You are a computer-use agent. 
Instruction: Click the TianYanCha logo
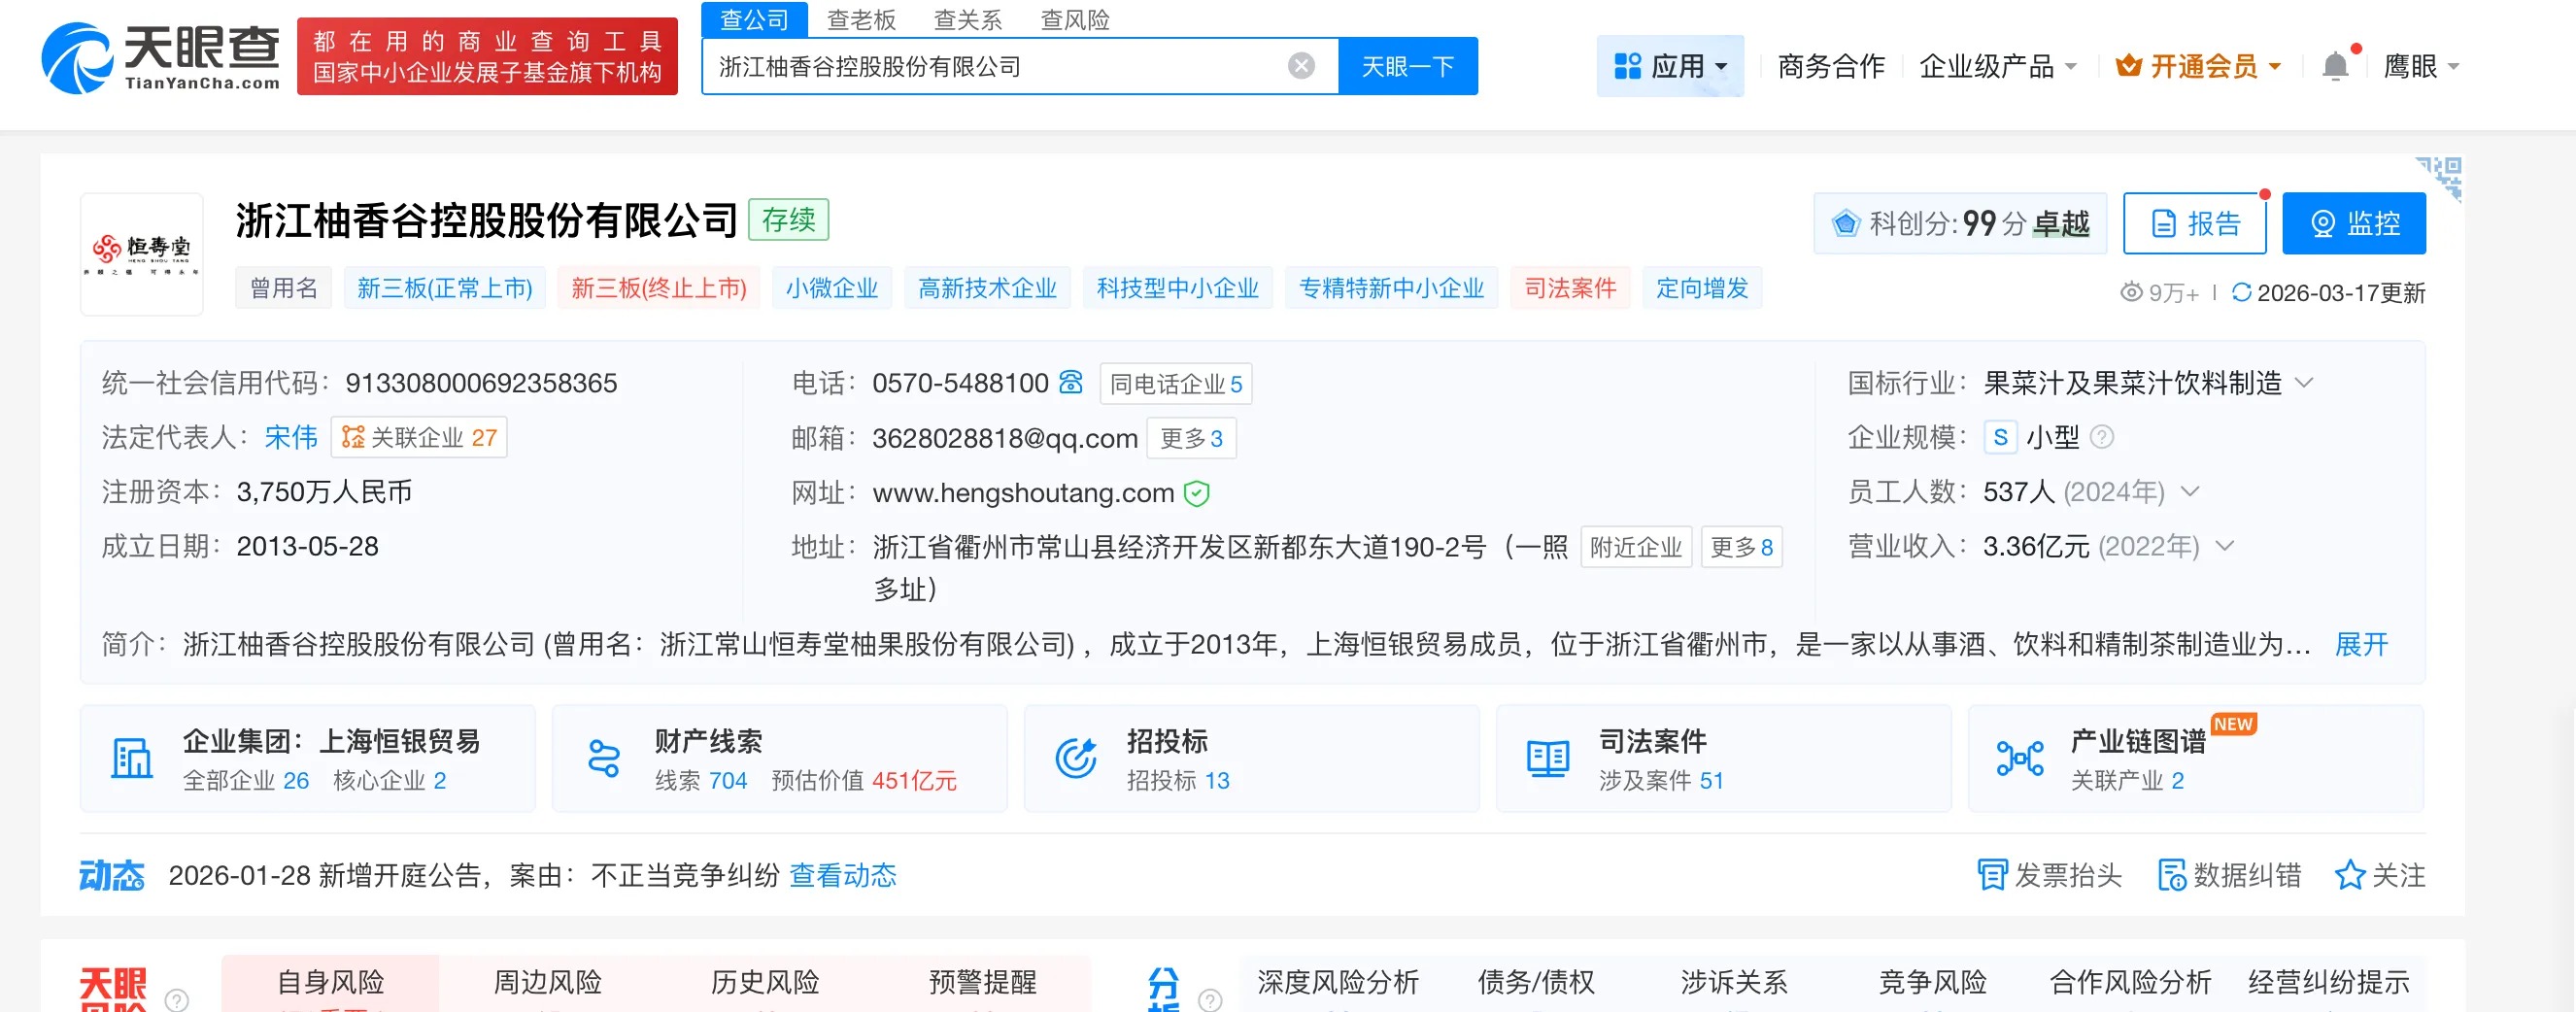coord(160,58)
